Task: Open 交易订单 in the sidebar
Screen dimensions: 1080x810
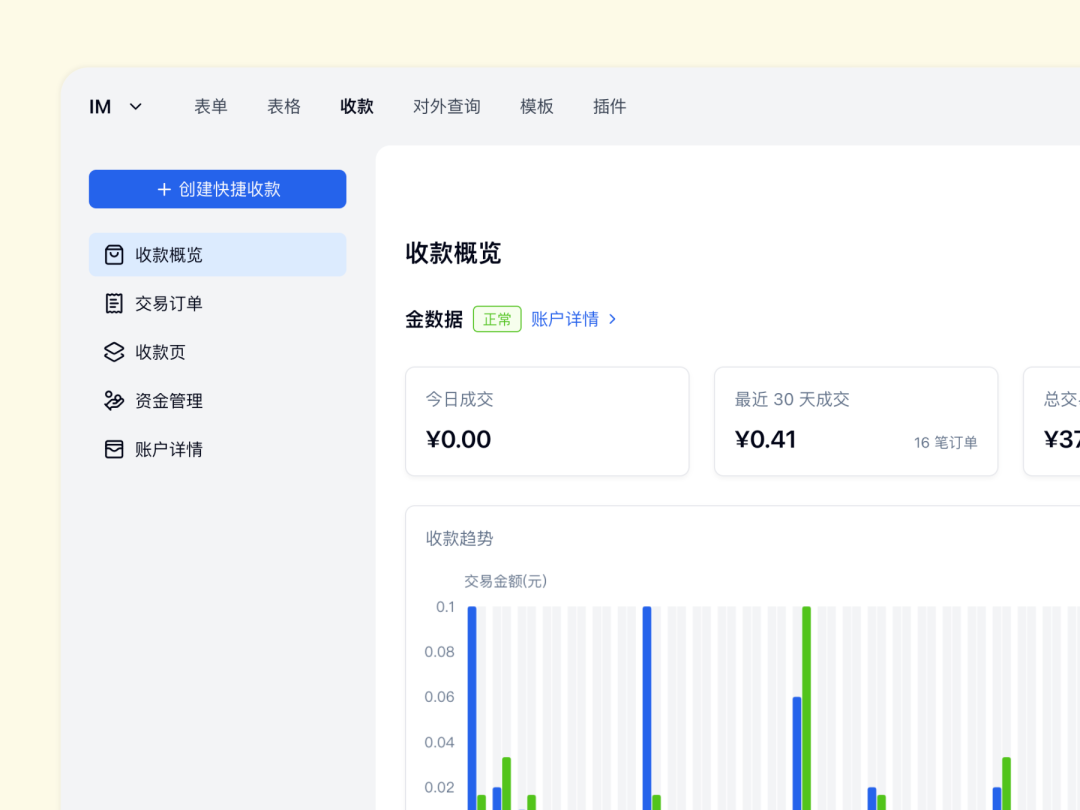Action: pos(218,303)
